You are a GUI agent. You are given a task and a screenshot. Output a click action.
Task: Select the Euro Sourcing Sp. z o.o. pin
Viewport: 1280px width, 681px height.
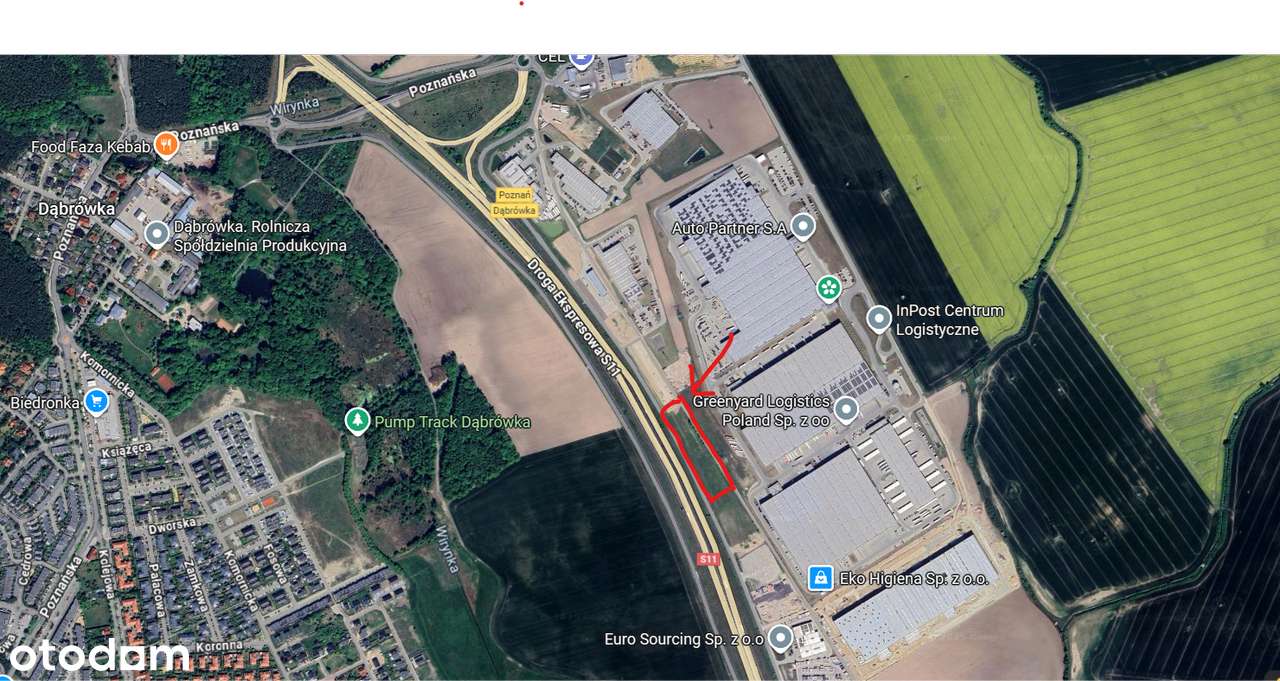coord(780,637)
